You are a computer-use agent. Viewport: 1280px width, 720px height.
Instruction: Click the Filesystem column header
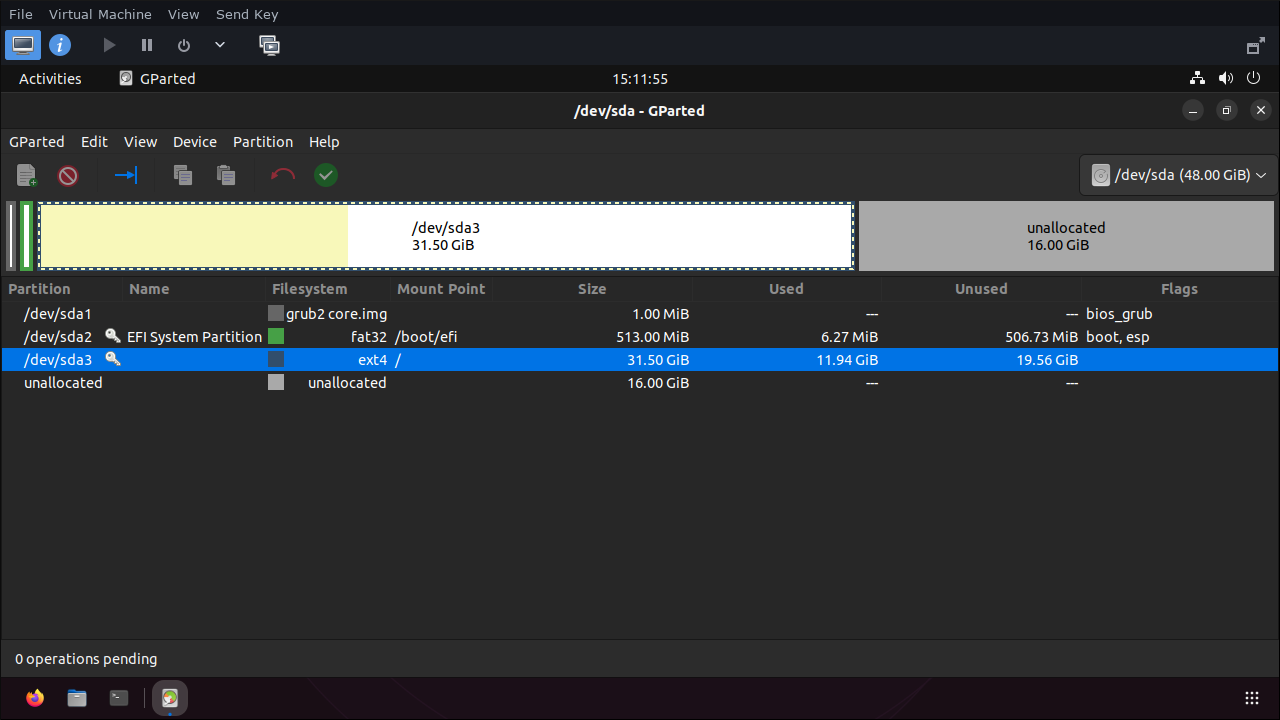(x=309, y=289)
